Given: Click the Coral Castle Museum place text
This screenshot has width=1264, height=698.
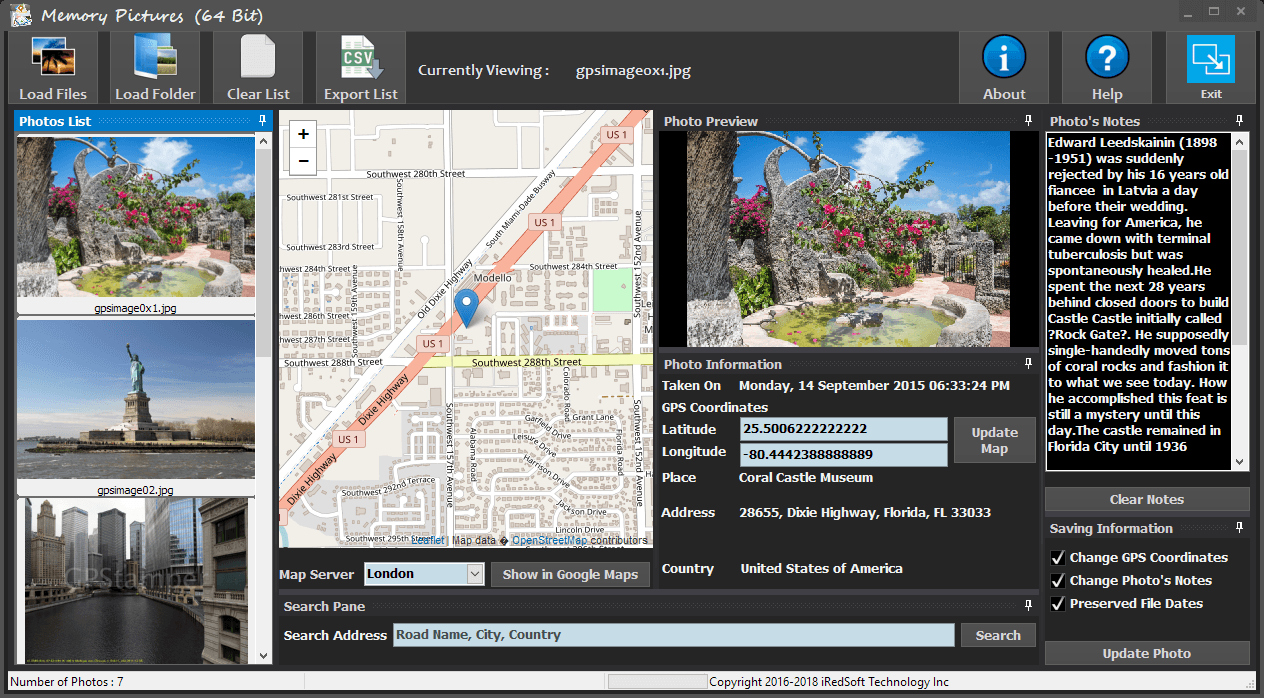Looking at the screenshot, I should click(806, 477).
